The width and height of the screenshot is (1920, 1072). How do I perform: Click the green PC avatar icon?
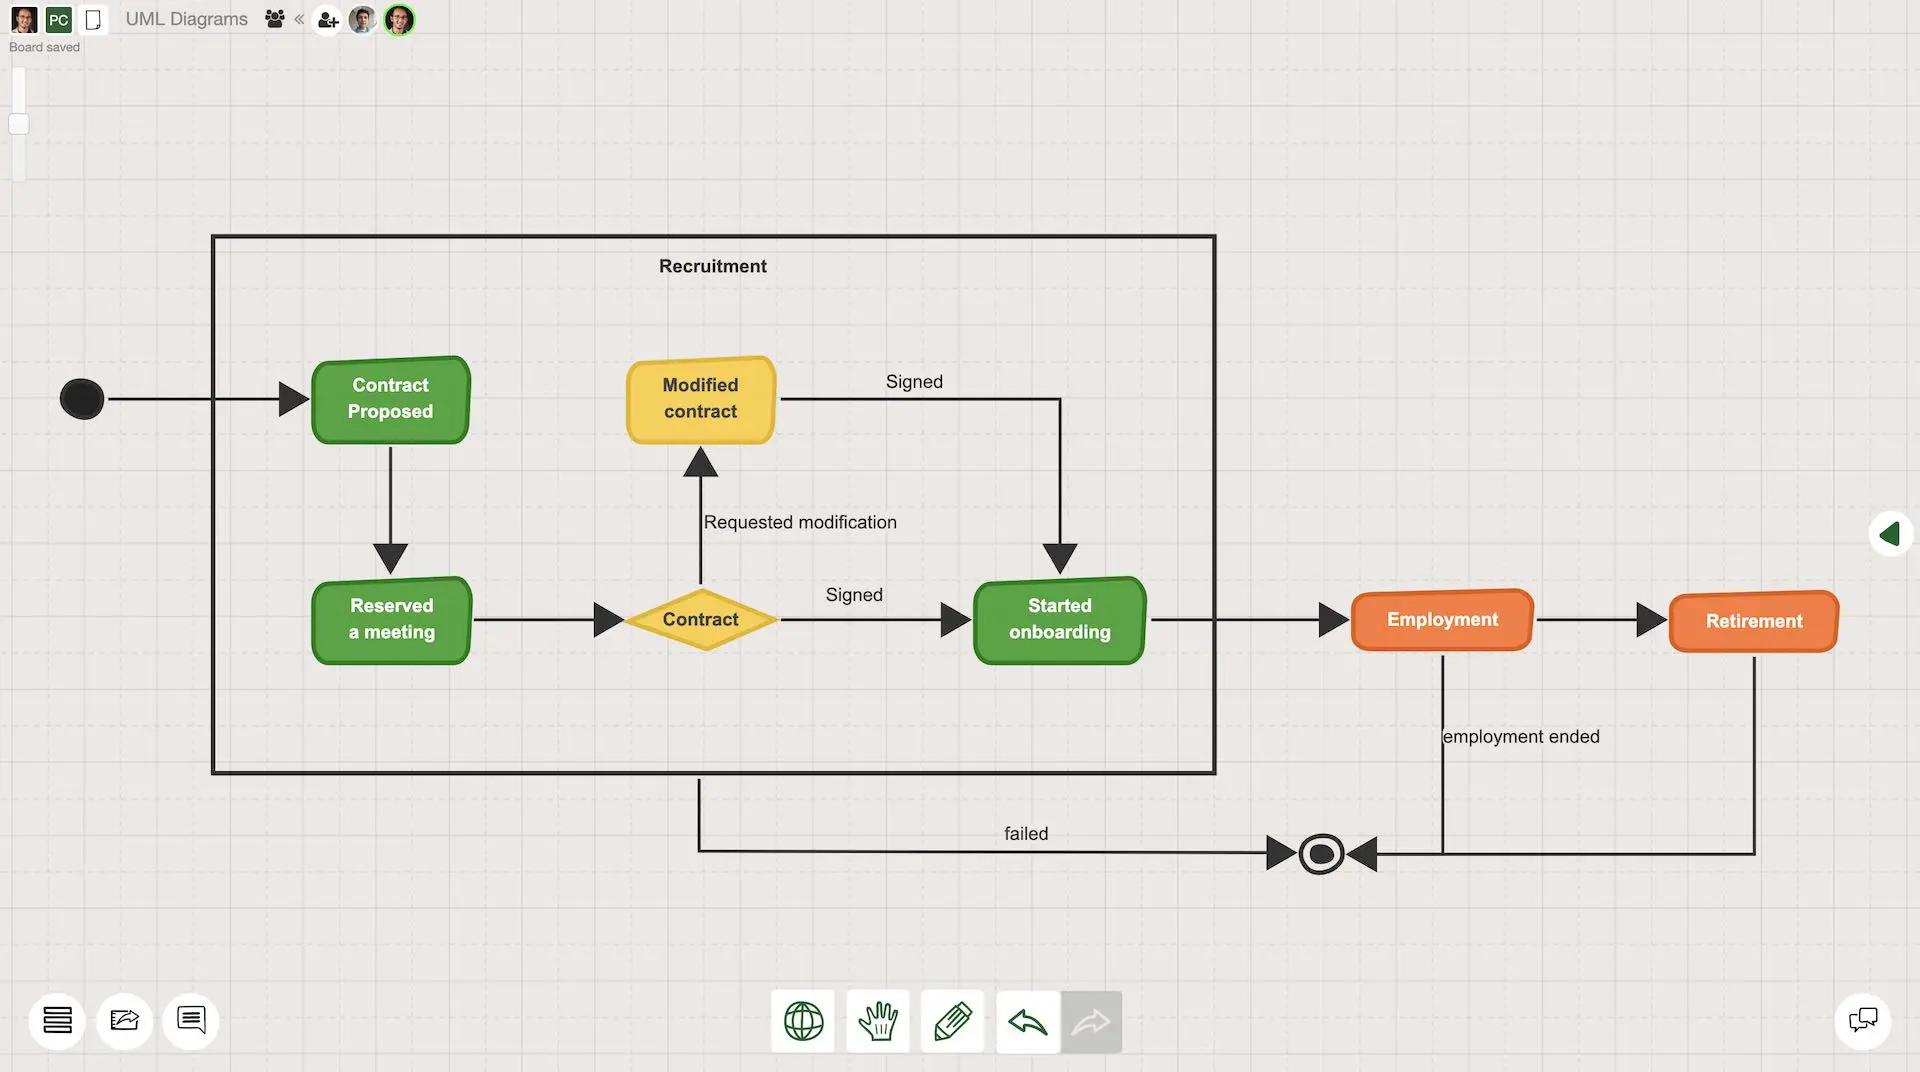click(59, 19)
